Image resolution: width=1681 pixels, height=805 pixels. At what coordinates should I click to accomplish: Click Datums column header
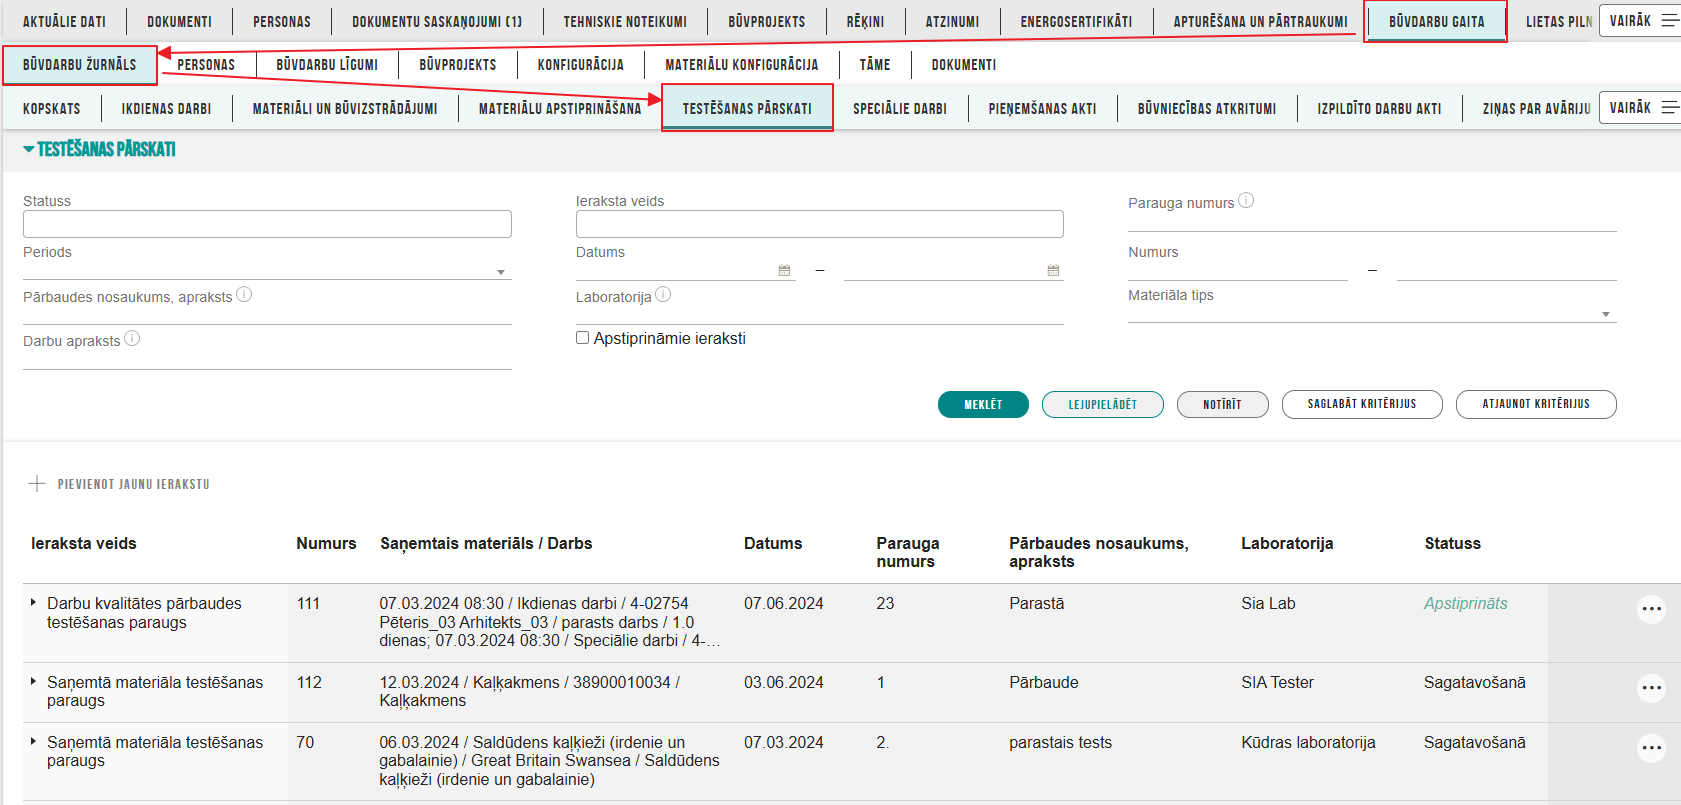pyautogui.click(x=773, y=543)
